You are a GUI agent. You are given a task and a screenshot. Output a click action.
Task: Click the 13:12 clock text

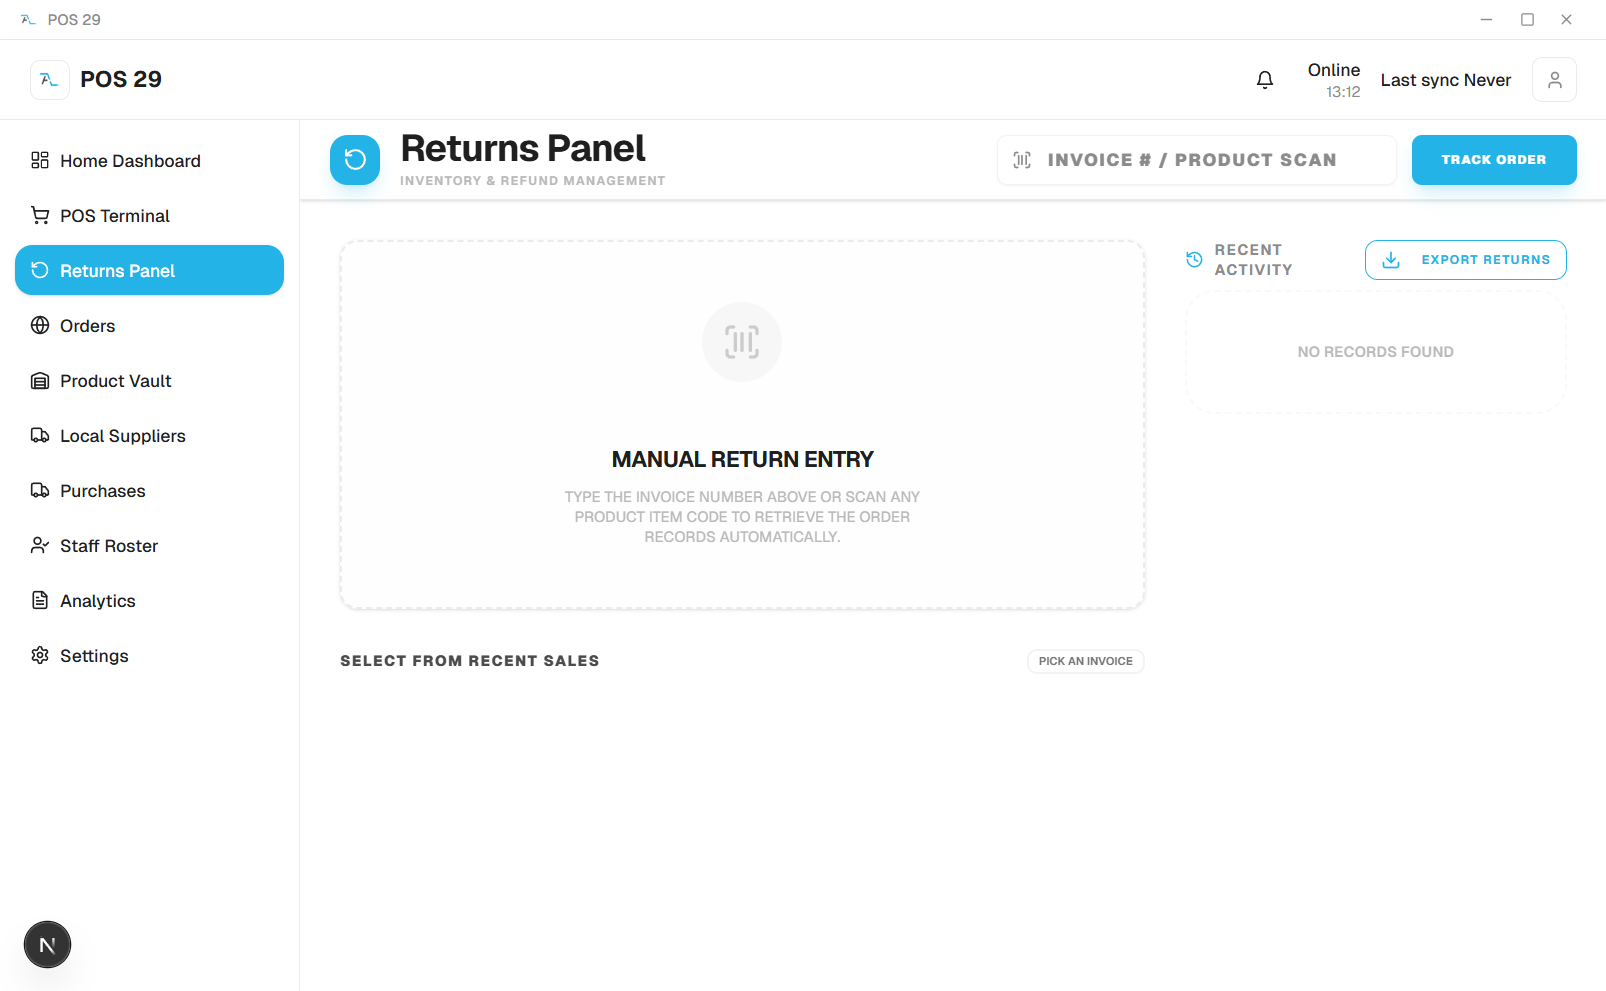1343,92
